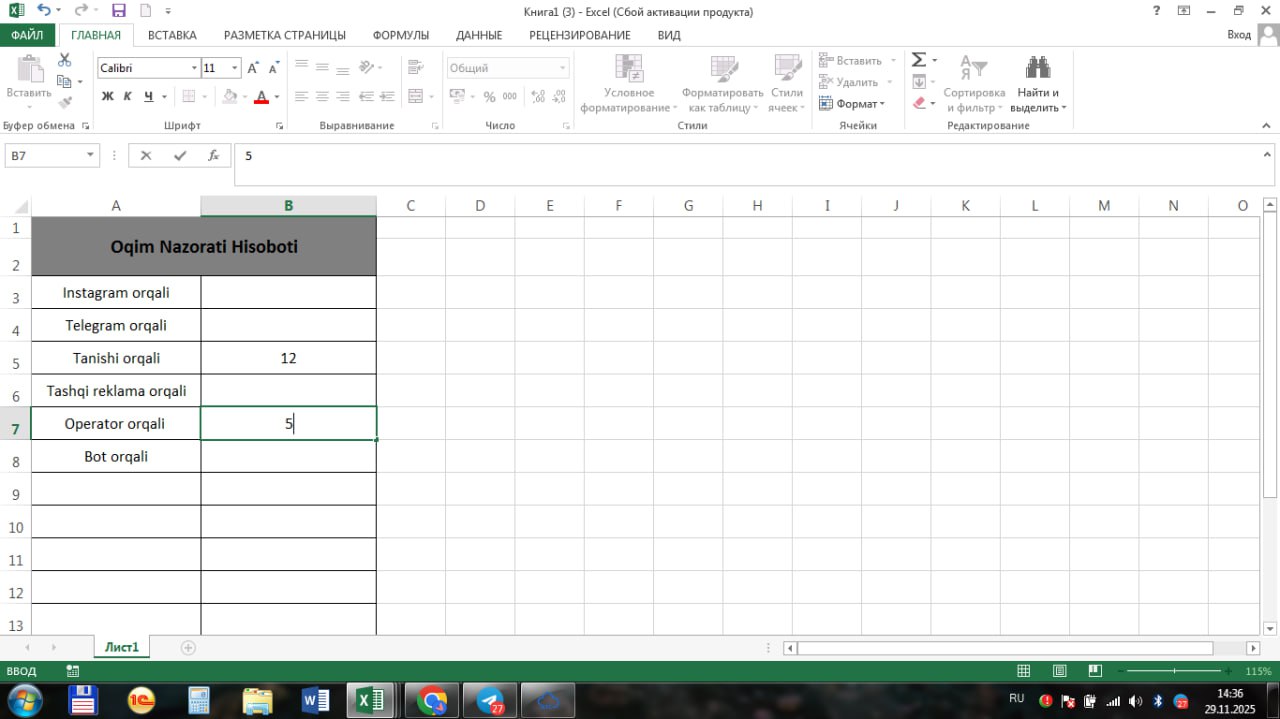Click the increase font size icon
Viewport: 1280px width, 719px height.
pos(253,68)
